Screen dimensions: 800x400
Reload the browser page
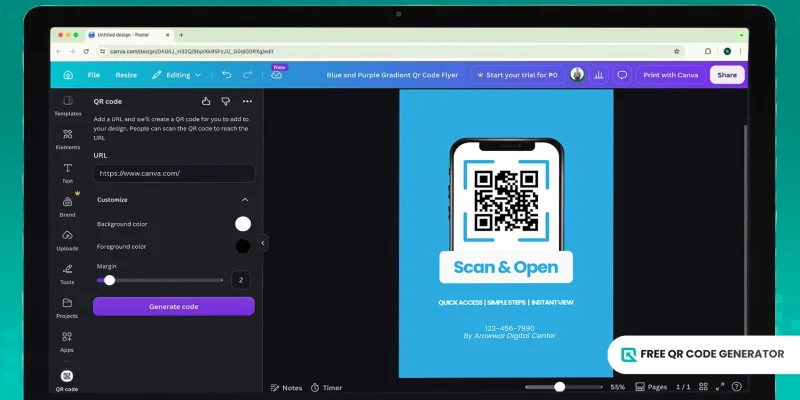[x=86, y=52]
